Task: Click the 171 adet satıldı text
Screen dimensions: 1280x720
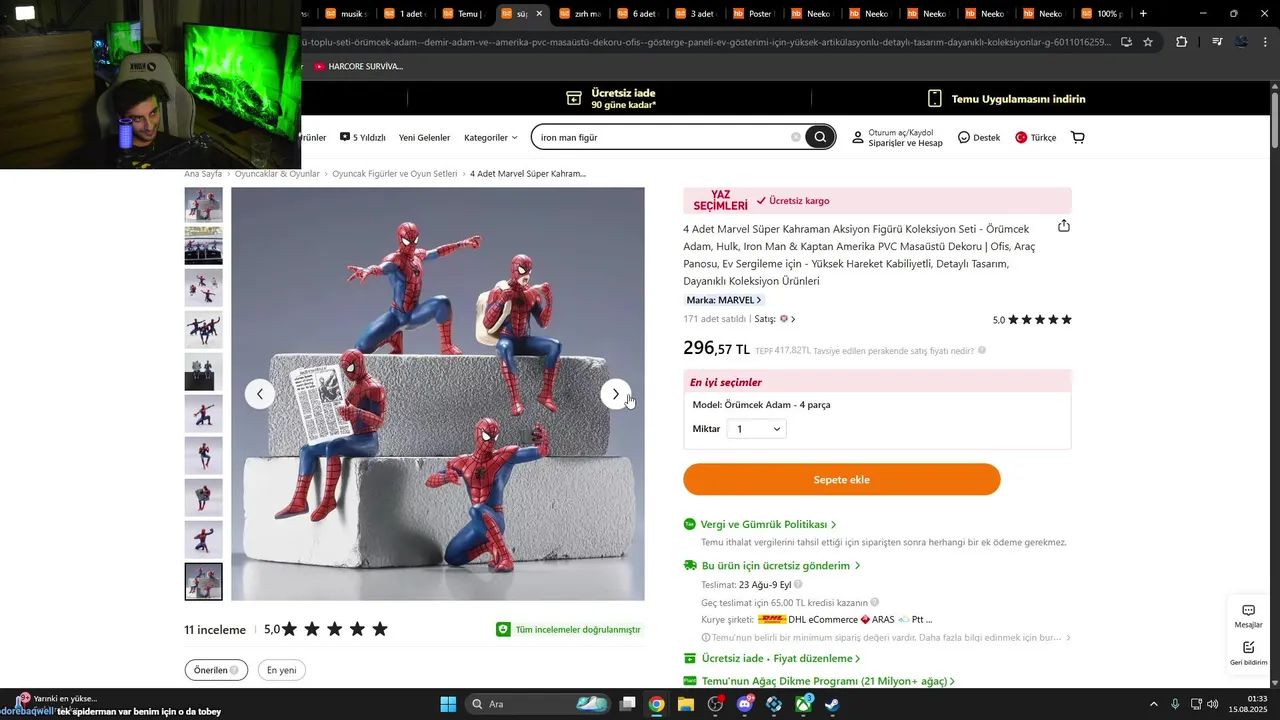Action: (715, 319)
